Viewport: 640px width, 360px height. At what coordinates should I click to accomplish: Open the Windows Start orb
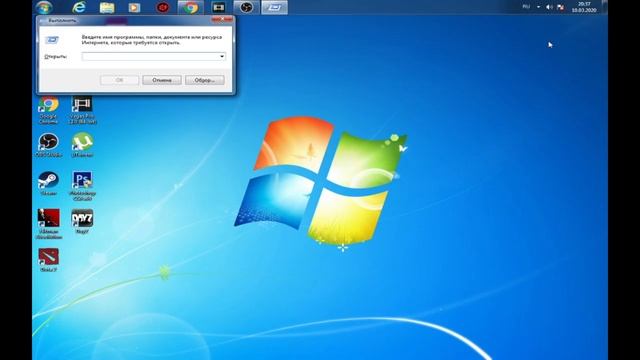pyautogui.click(x=44, y=7)
